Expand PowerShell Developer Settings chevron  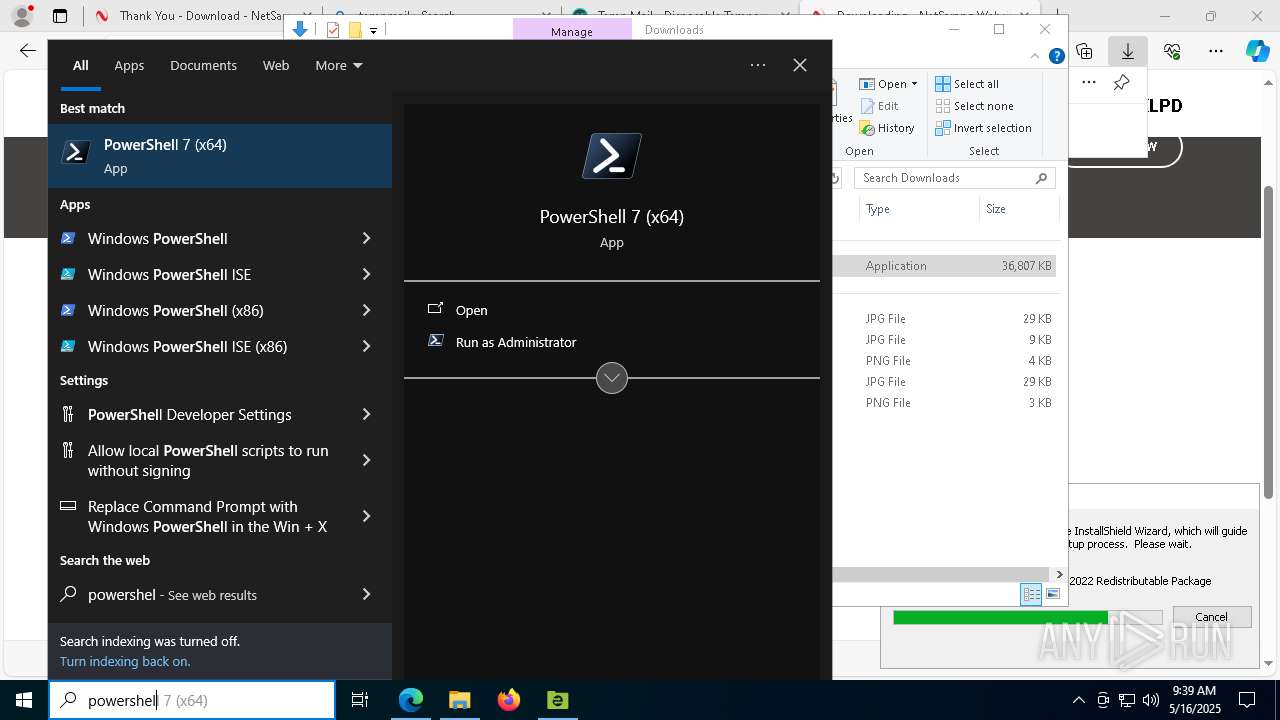pyautogui.click(x=366, y=414)
